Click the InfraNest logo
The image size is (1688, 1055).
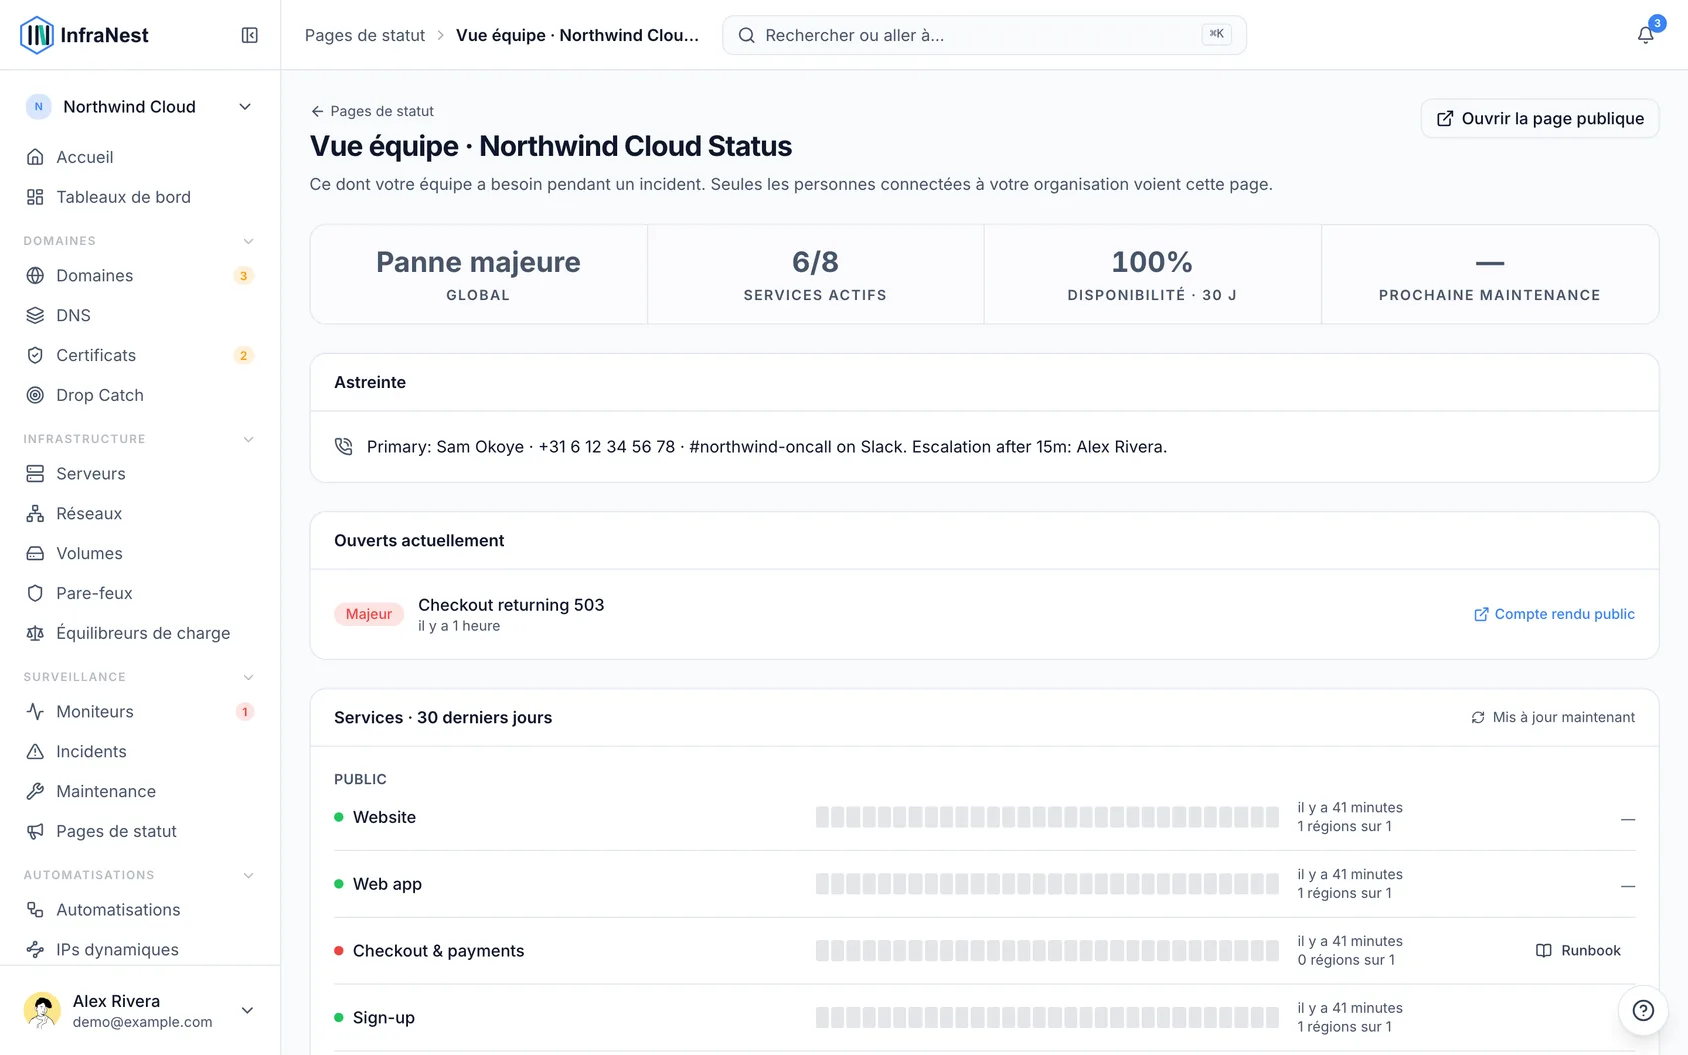click(84, 35)
